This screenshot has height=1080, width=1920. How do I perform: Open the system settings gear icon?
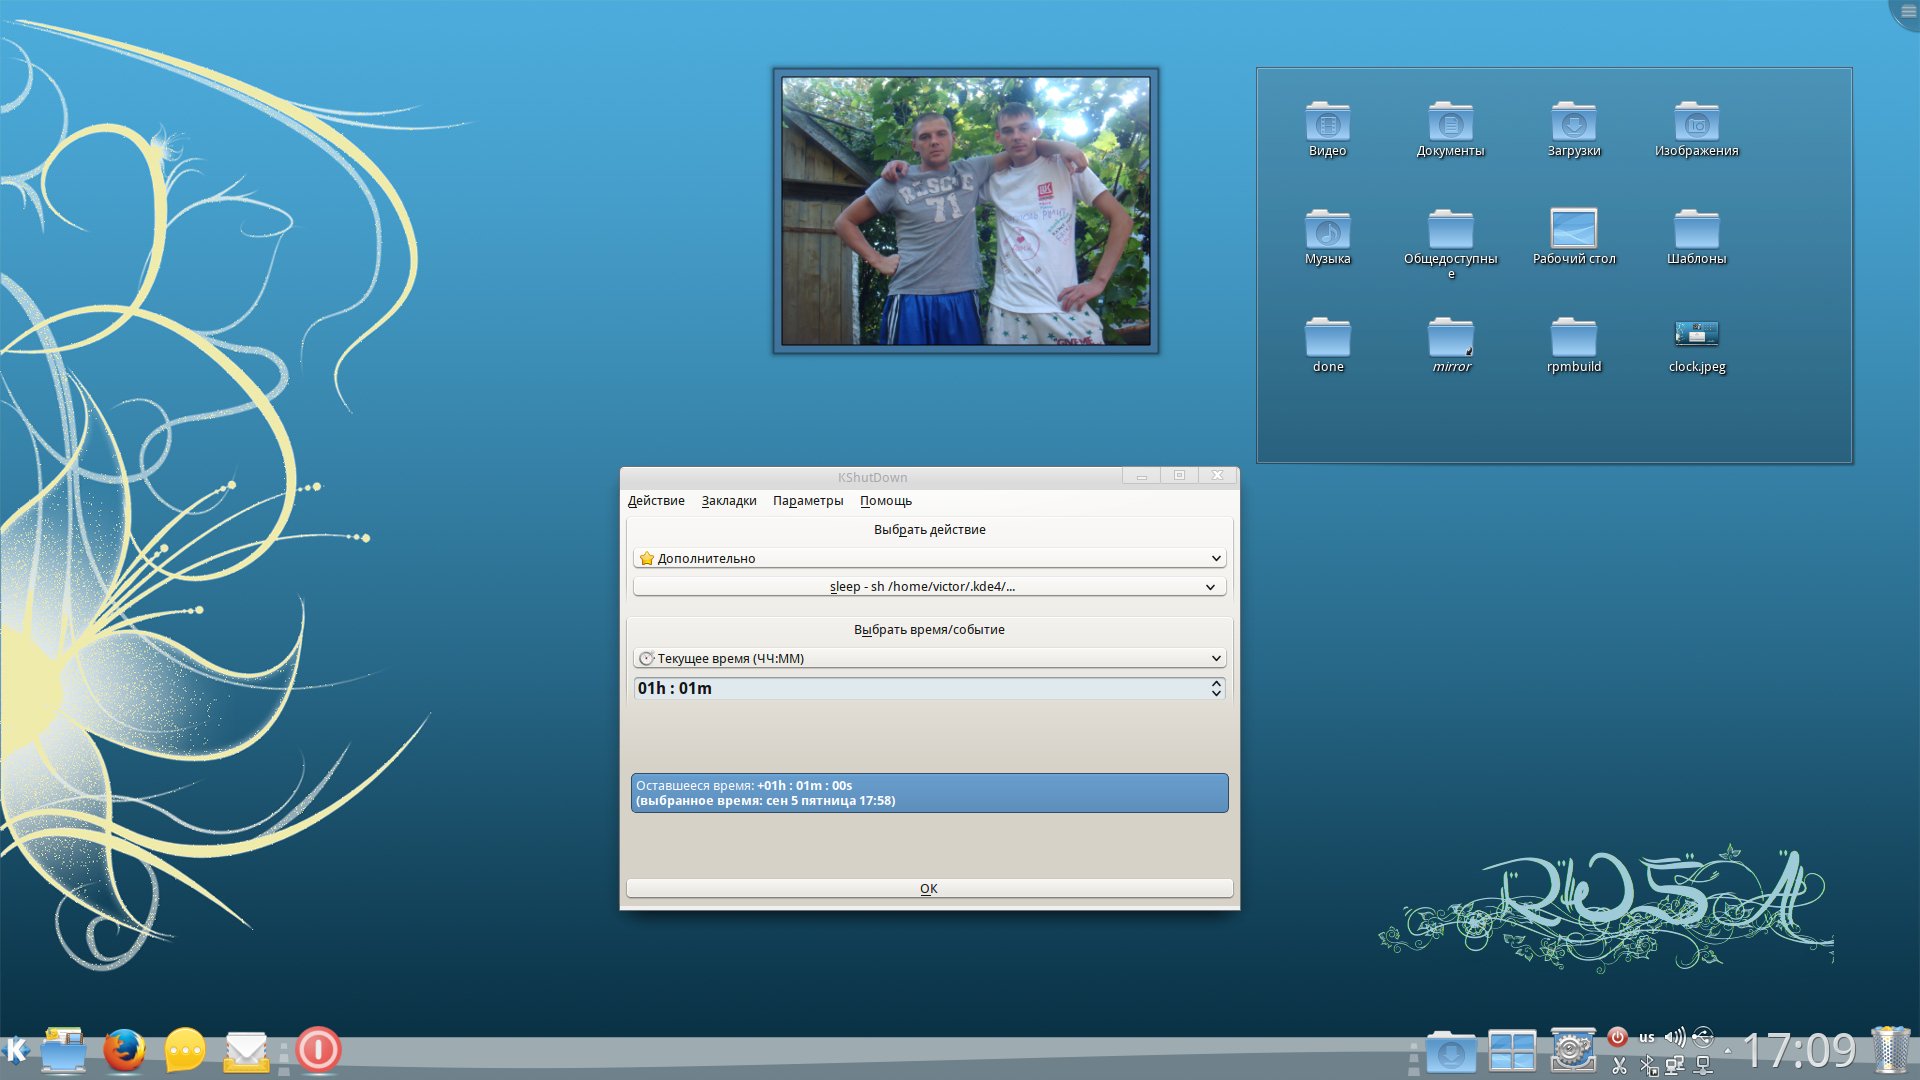coord(1573,1050)
